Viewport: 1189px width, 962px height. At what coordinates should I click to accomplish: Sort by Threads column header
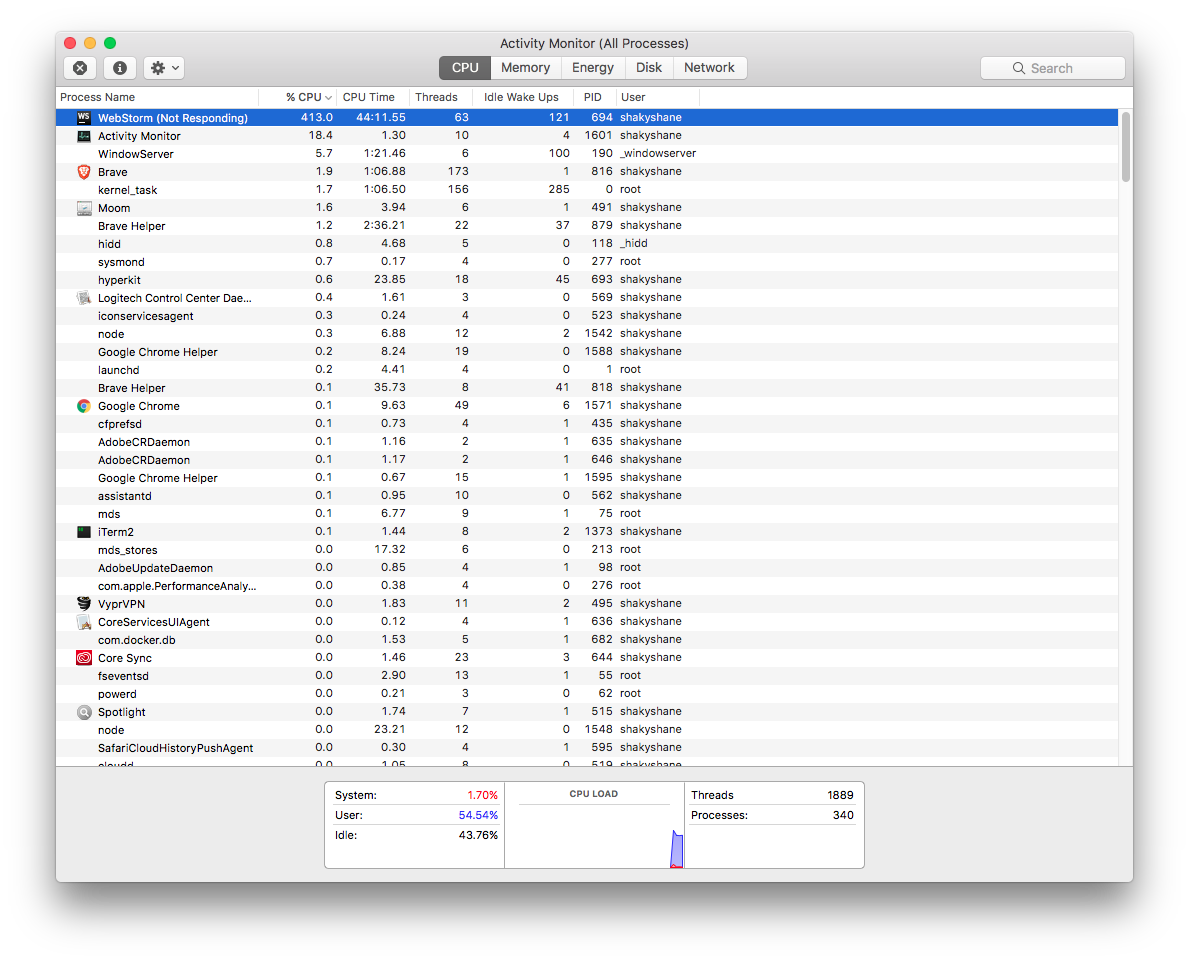441,97
